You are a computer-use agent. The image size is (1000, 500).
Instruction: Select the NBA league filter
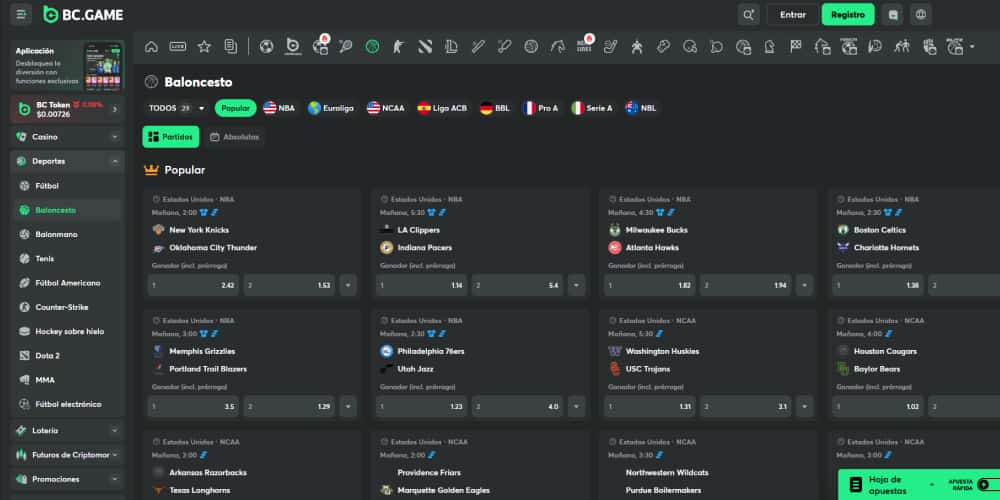279,108
